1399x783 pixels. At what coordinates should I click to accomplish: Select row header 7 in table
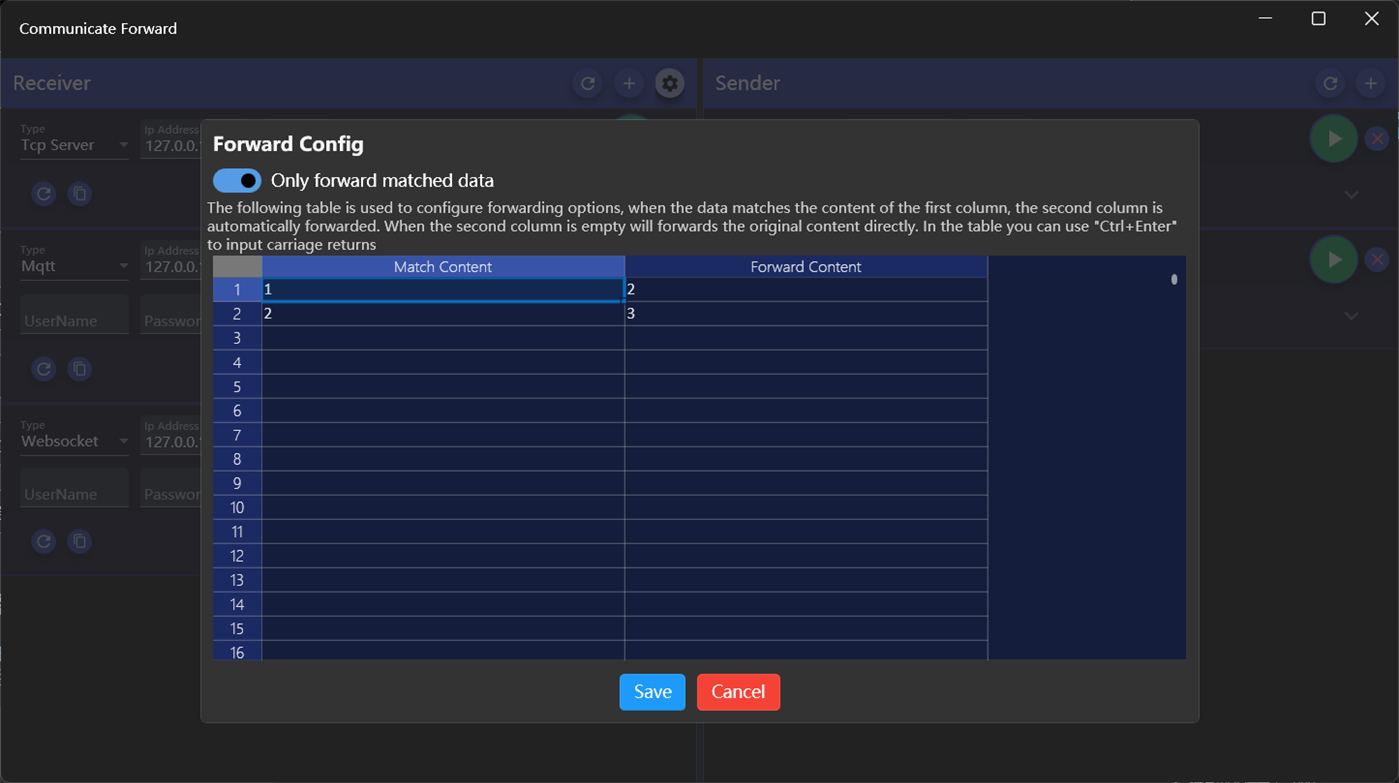point(237,435)
